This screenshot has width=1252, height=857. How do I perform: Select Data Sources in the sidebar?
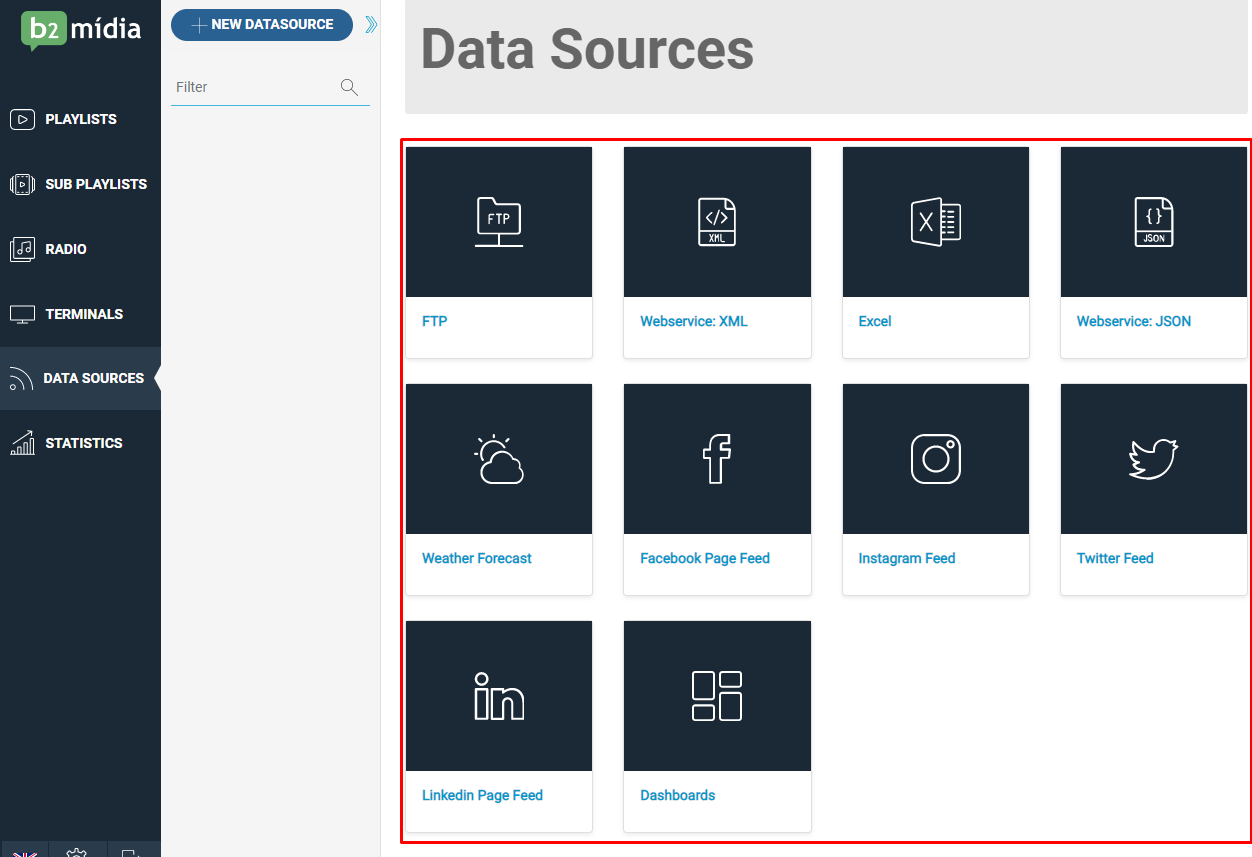coord(80,378)
